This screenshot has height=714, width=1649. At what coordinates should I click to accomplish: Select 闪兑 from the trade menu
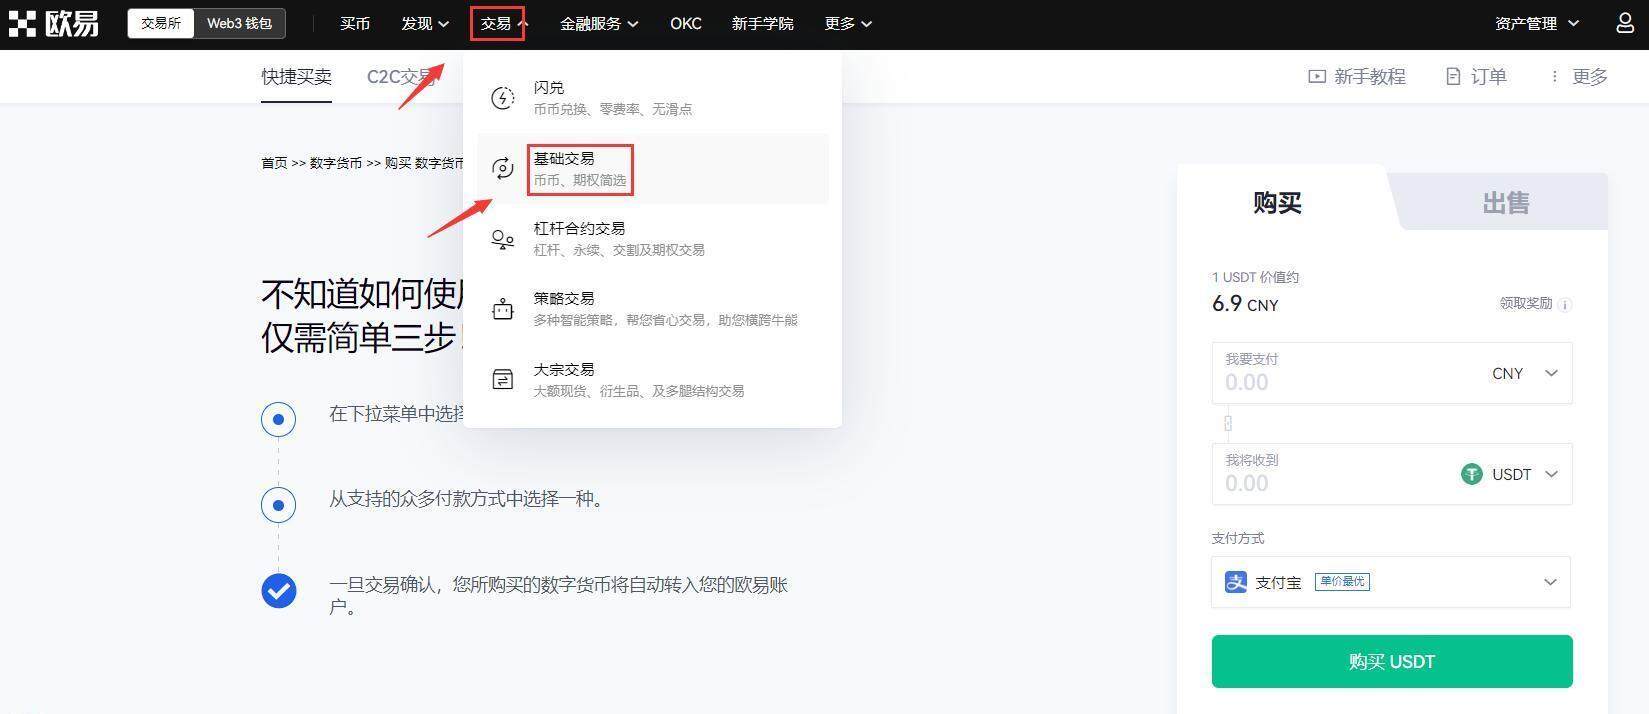pos(653,98)
